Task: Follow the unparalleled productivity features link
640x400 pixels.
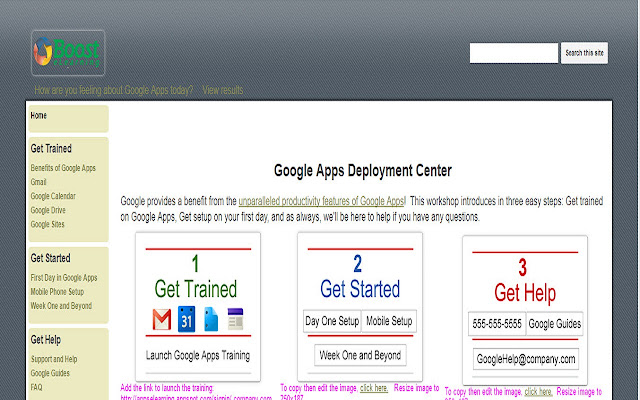Action: (322, 201)
